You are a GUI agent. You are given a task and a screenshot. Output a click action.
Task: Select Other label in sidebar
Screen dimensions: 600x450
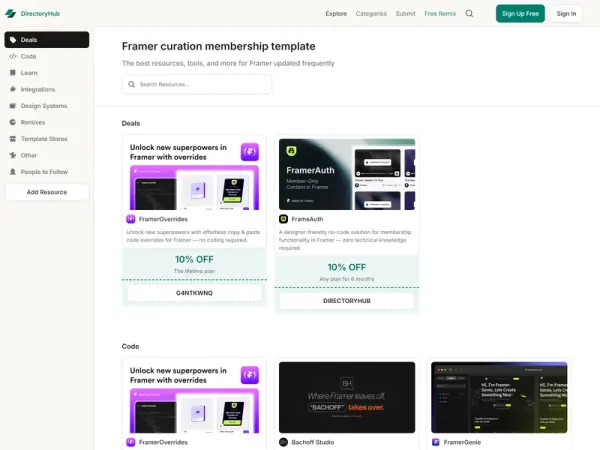point(29,155)
